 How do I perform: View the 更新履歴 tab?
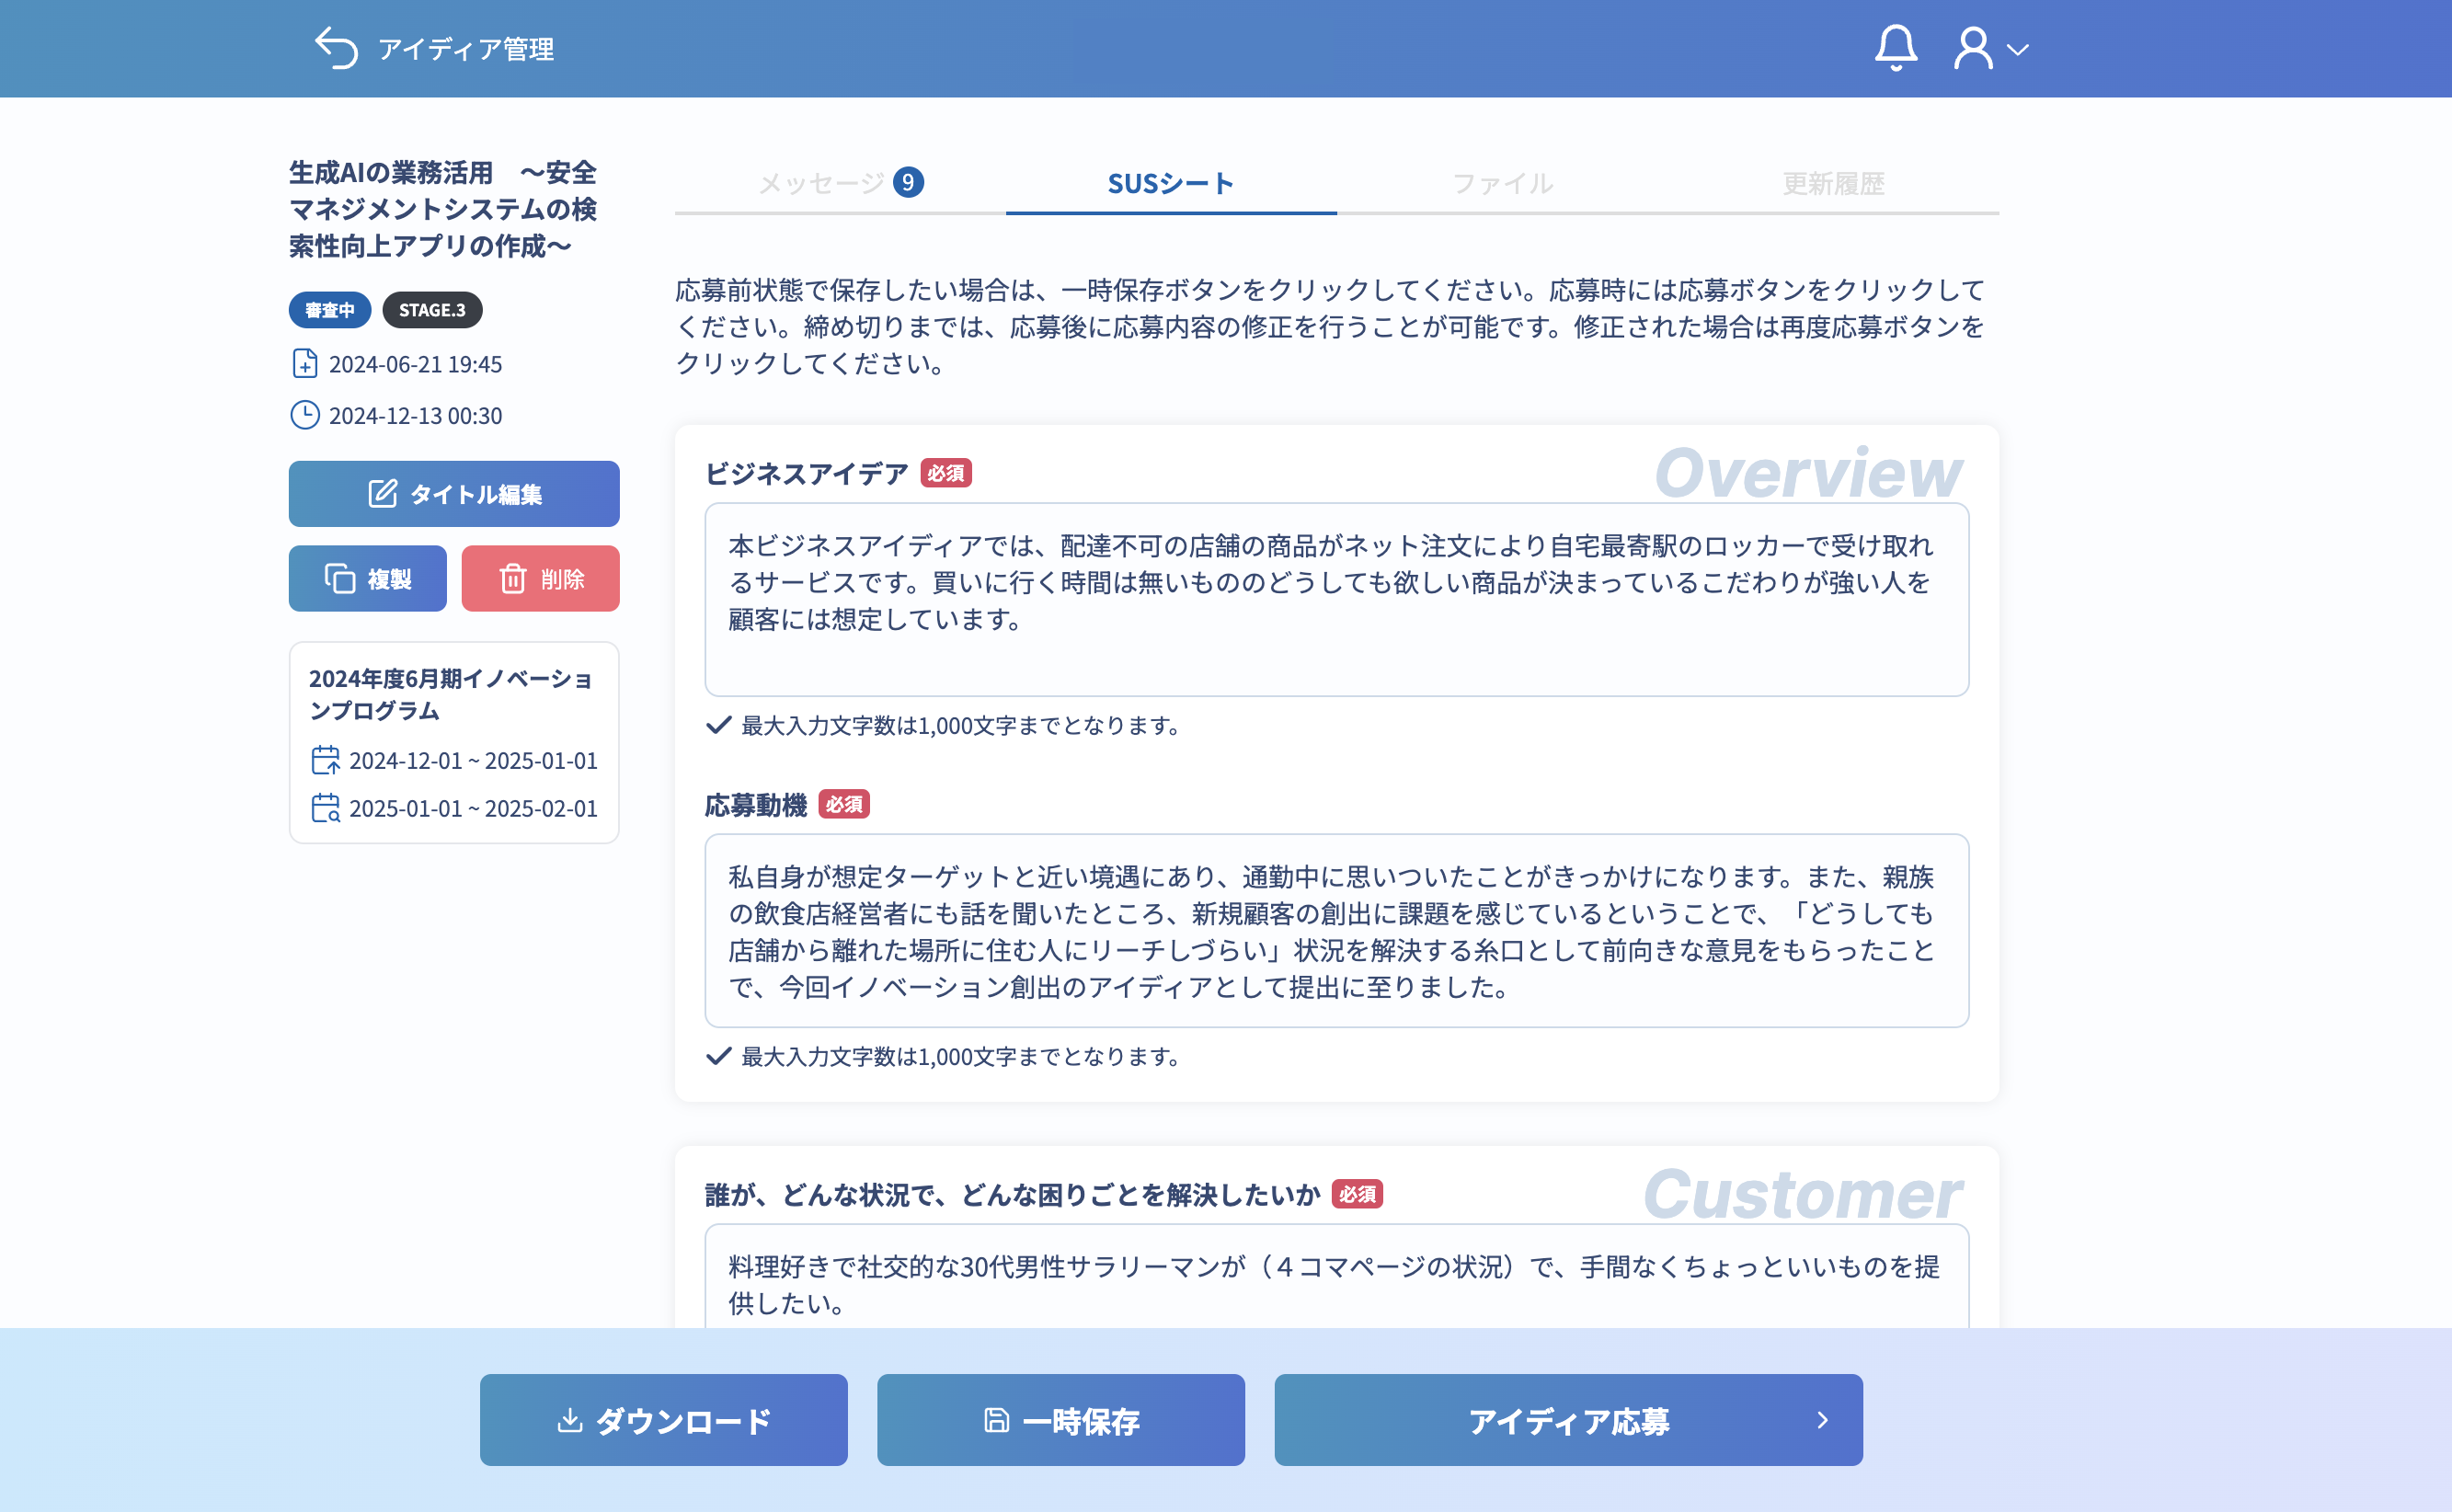[1833, 183]
